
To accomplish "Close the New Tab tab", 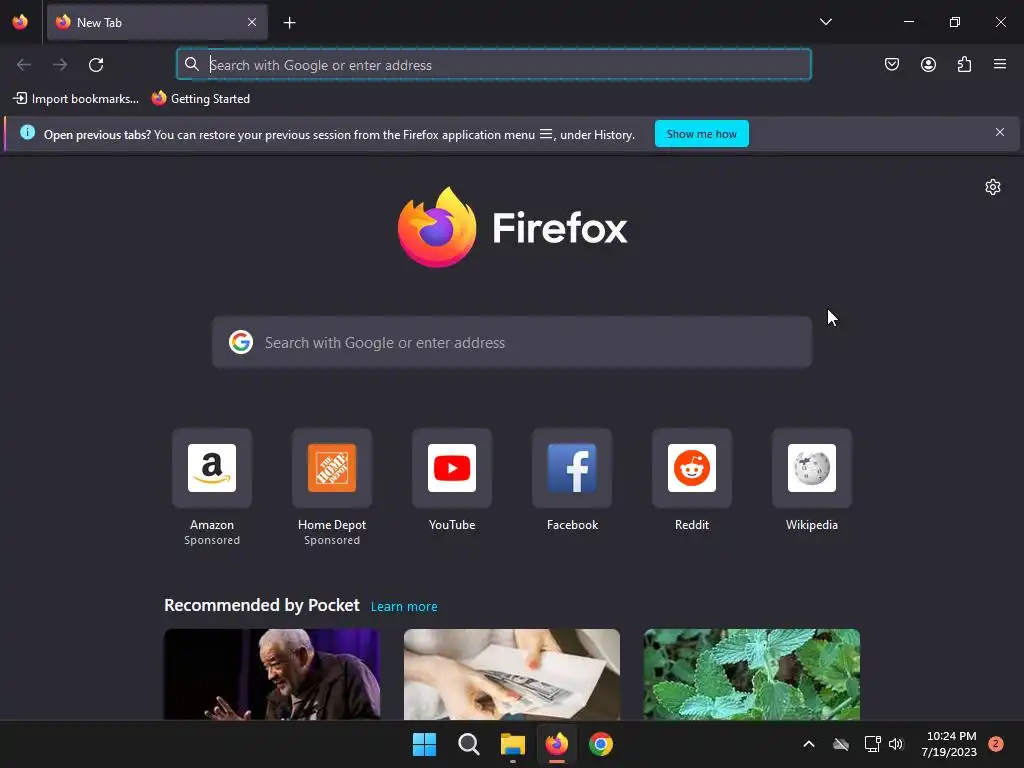I will pos(252,22).
